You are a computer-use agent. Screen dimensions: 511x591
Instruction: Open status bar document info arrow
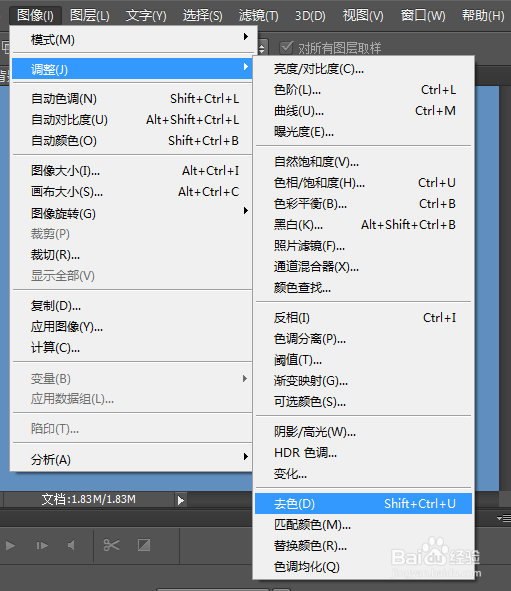[x=181, y=500]
